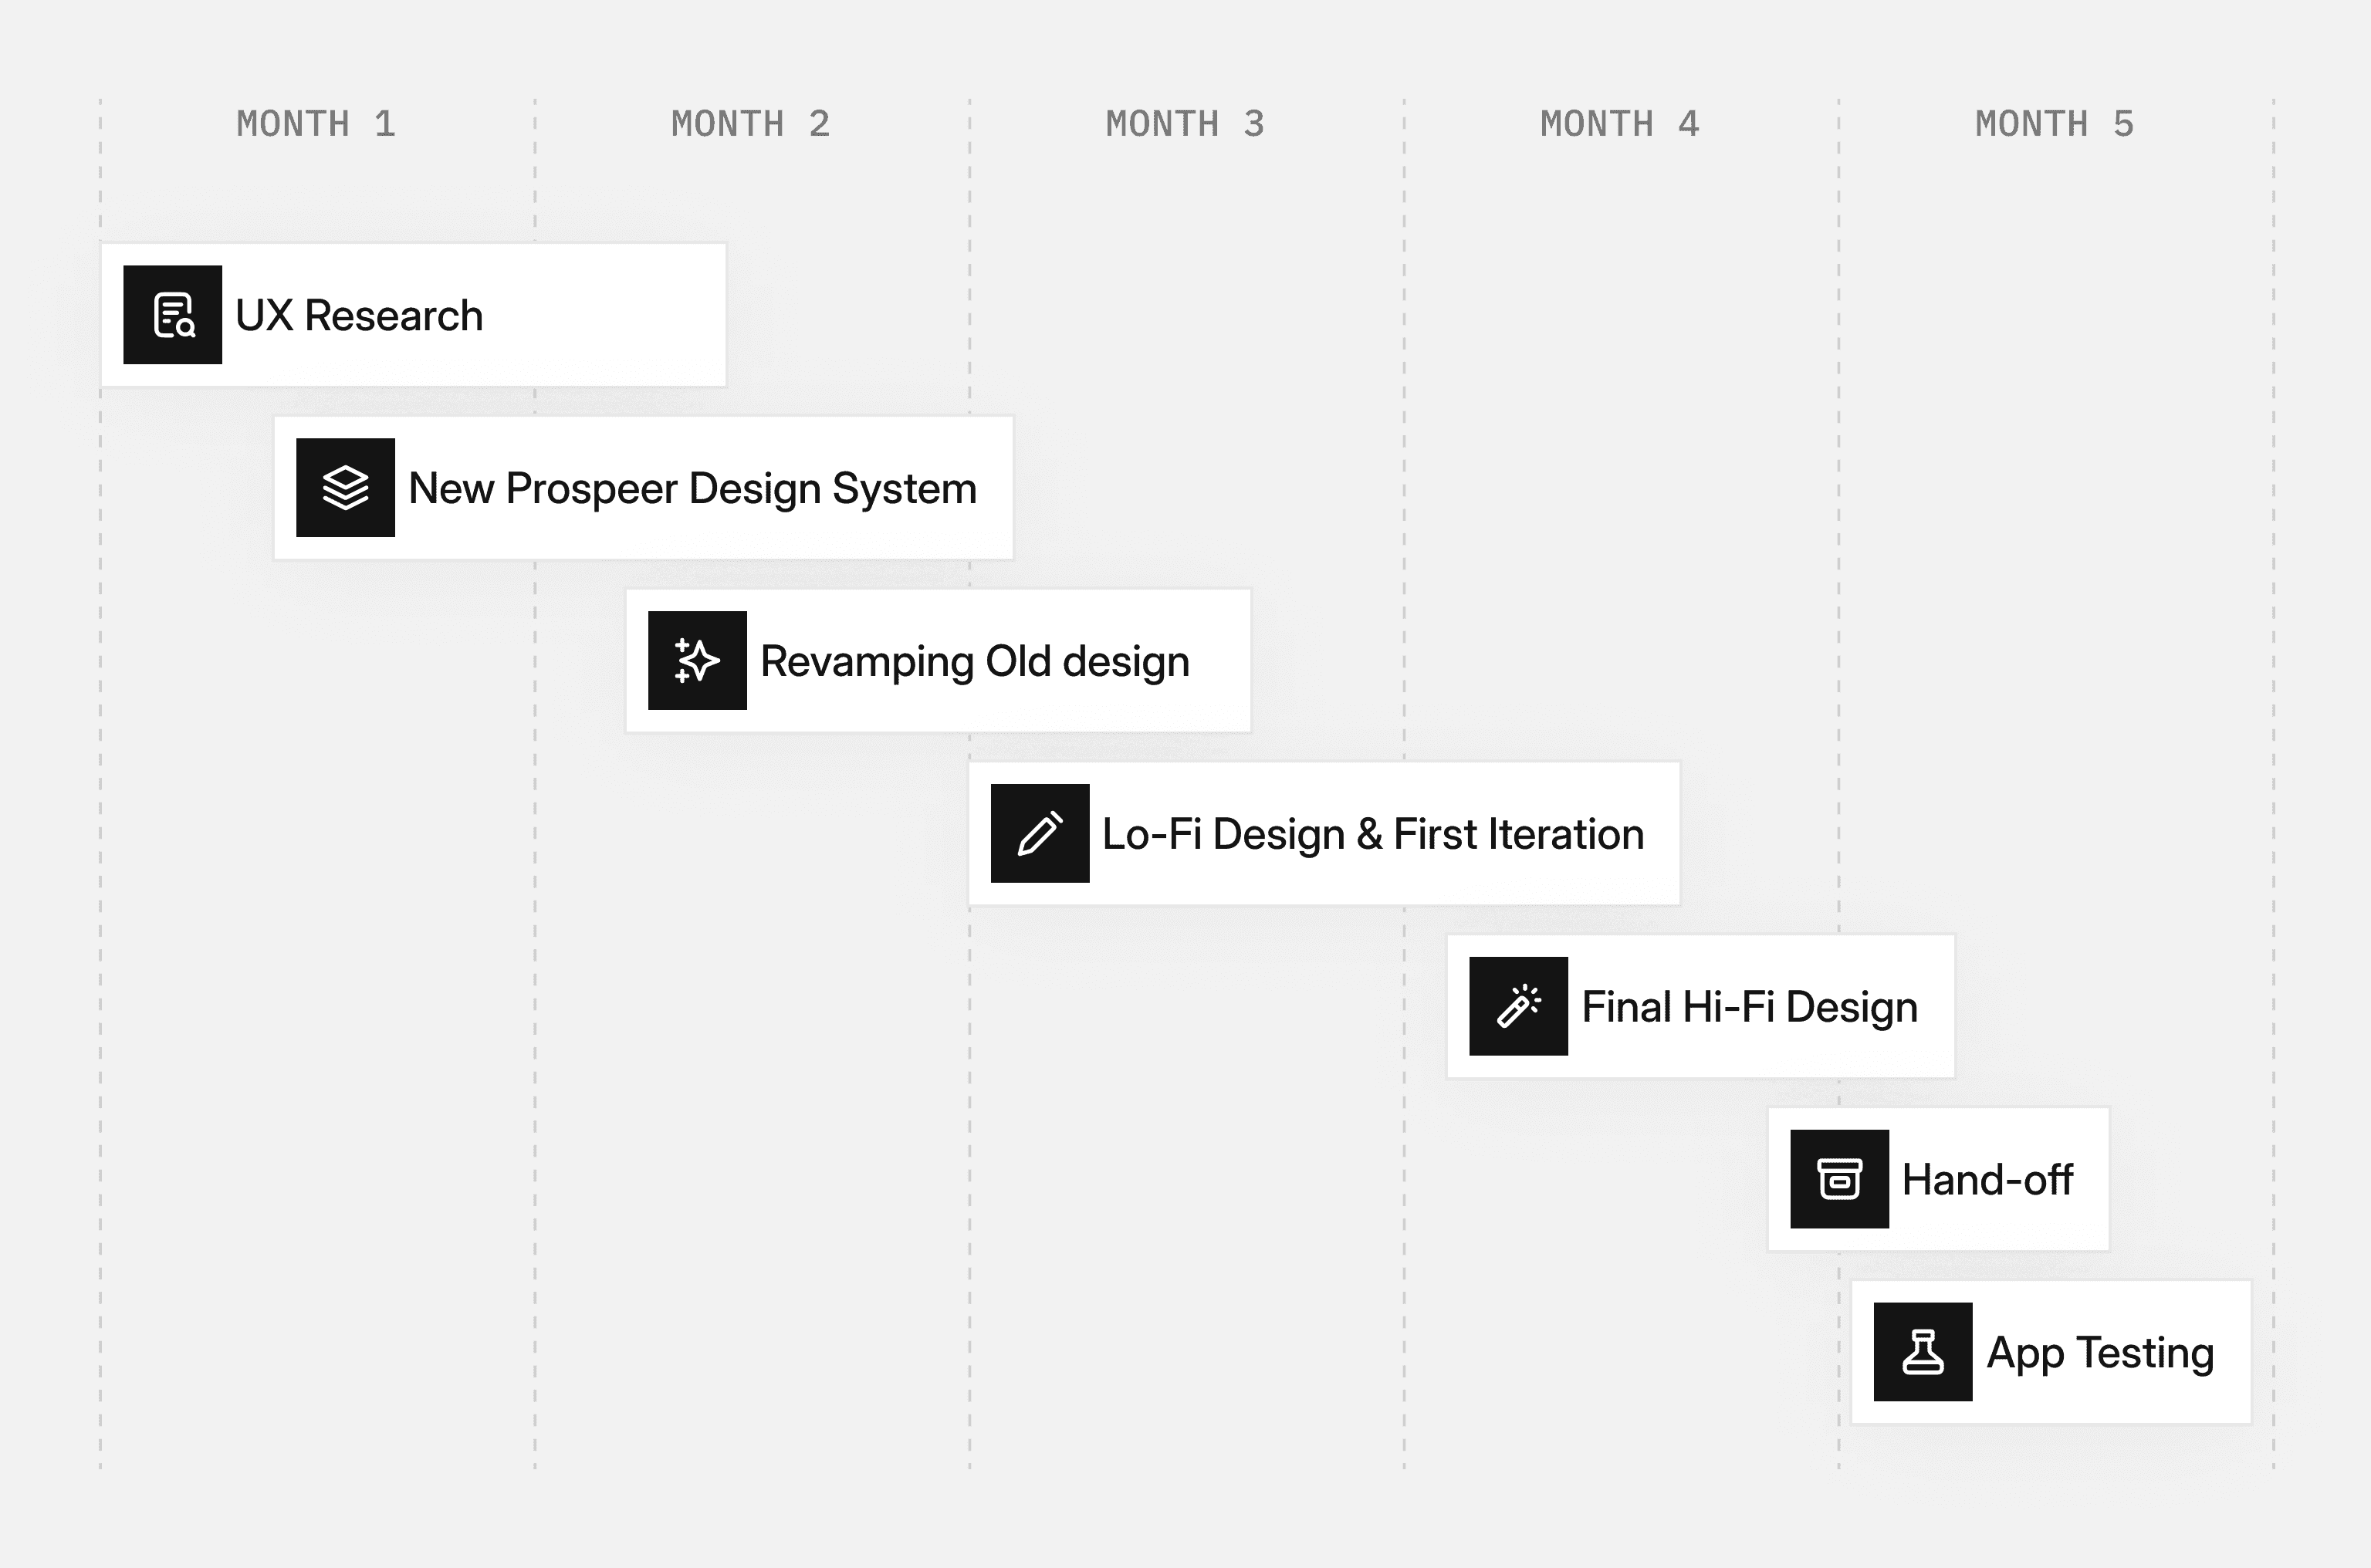Click the pencil icon for Lo-Fi Design
2371x1568 pixels.
click(x=1040, y=833)
